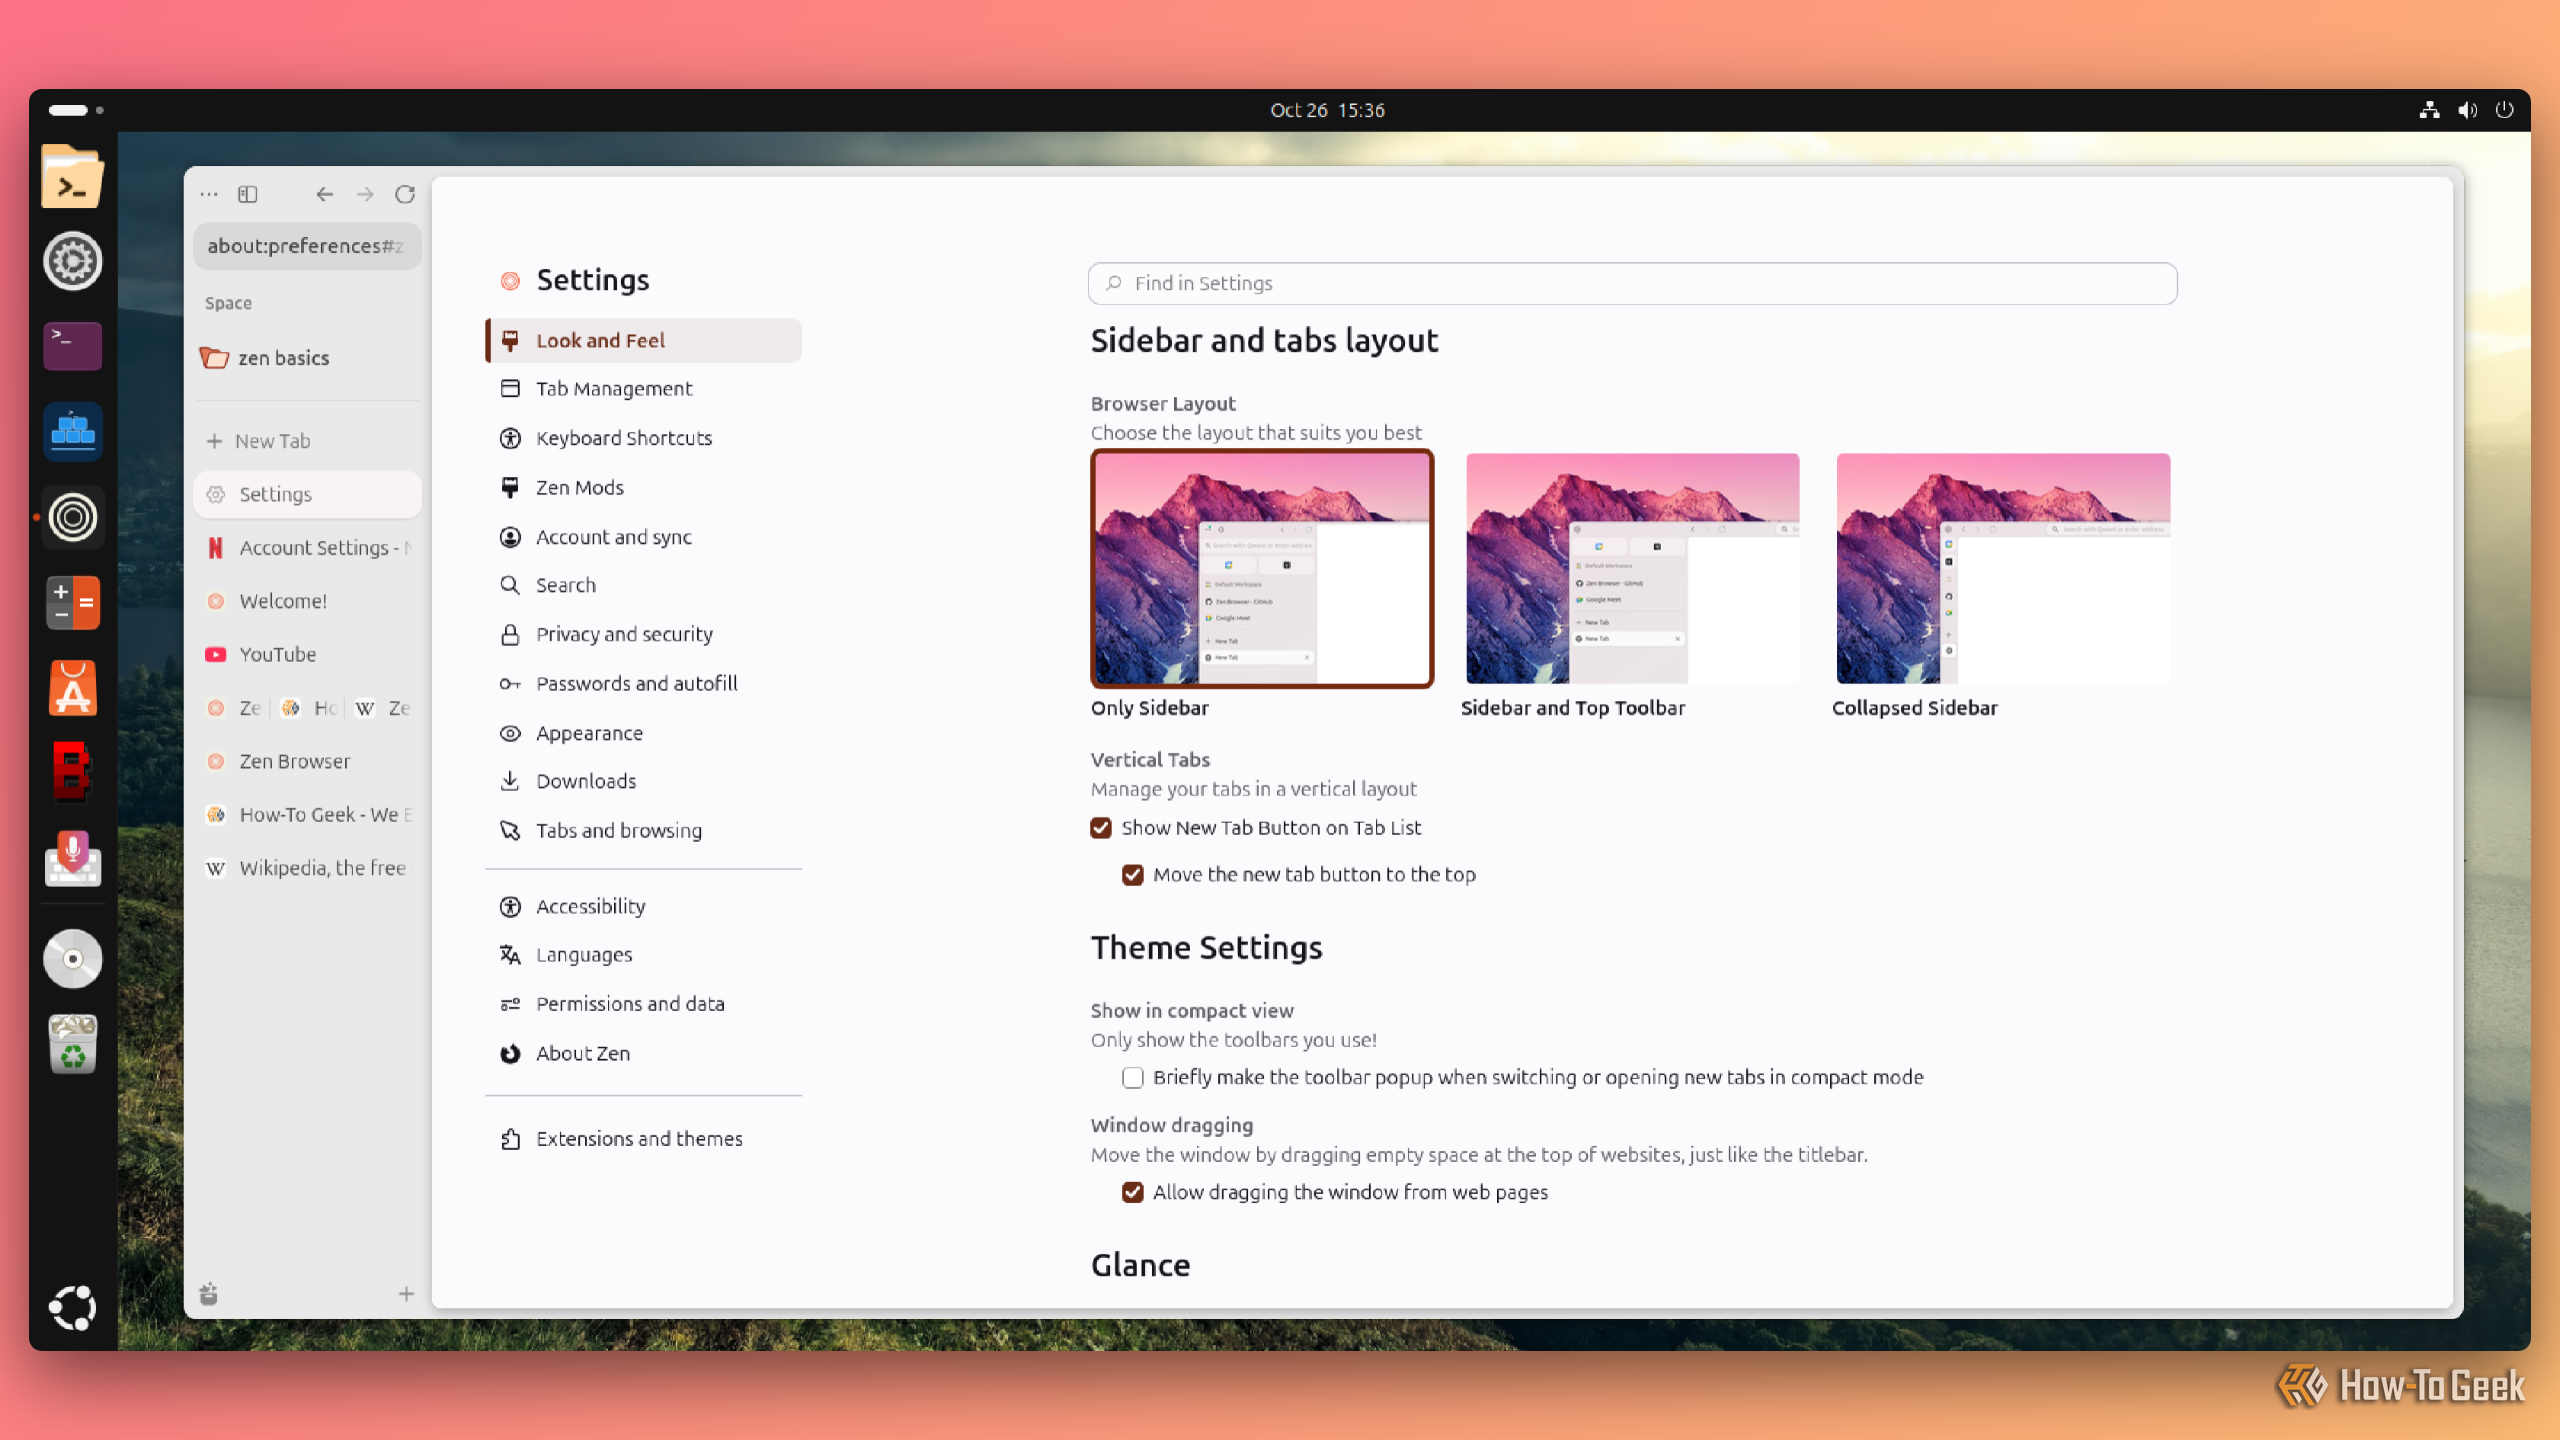Open the Netflix Account Settings tab
The image size is (2560, 1440).
[308, 548]
